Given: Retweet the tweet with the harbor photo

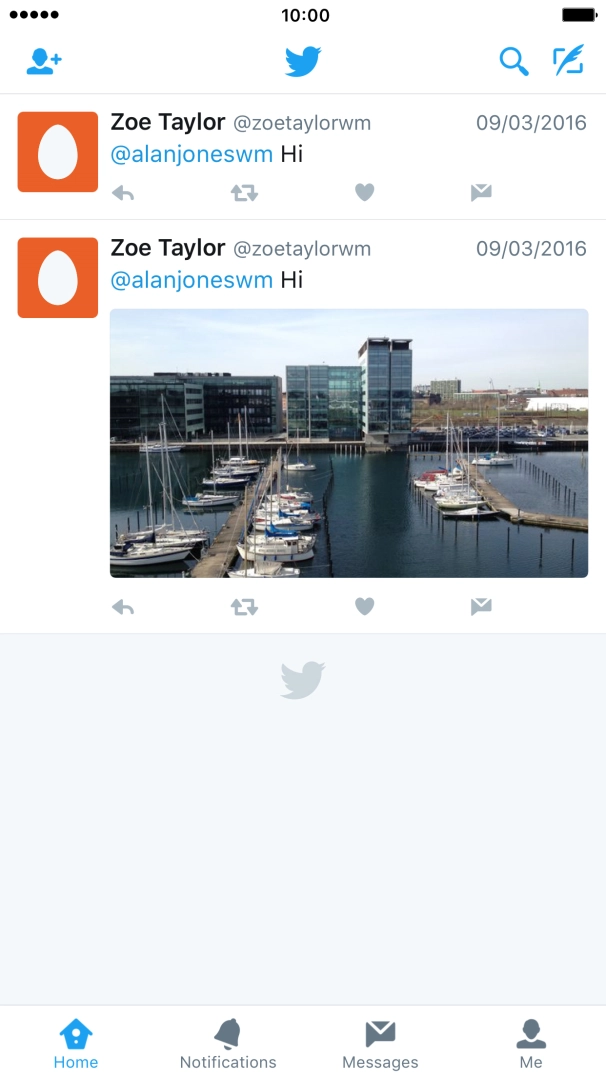Looking at the screenshot, I should coord(243,606).
